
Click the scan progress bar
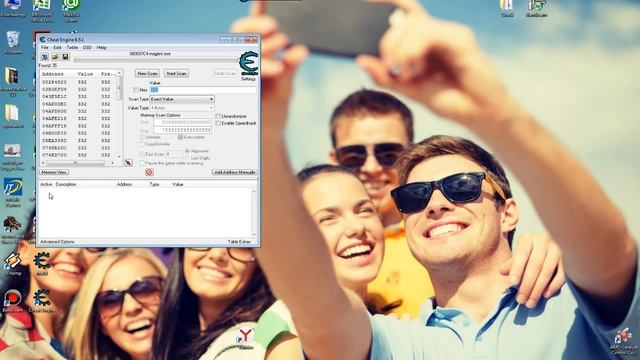156,60
